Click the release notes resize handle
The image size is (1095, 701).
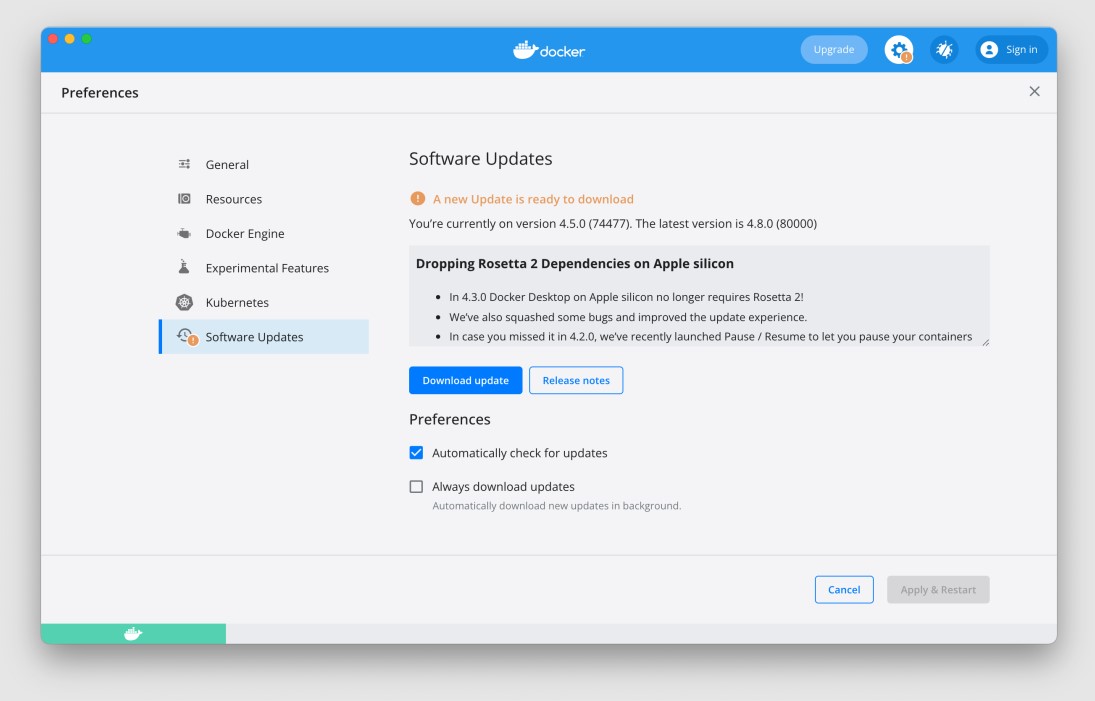click(x=985, y=342)
